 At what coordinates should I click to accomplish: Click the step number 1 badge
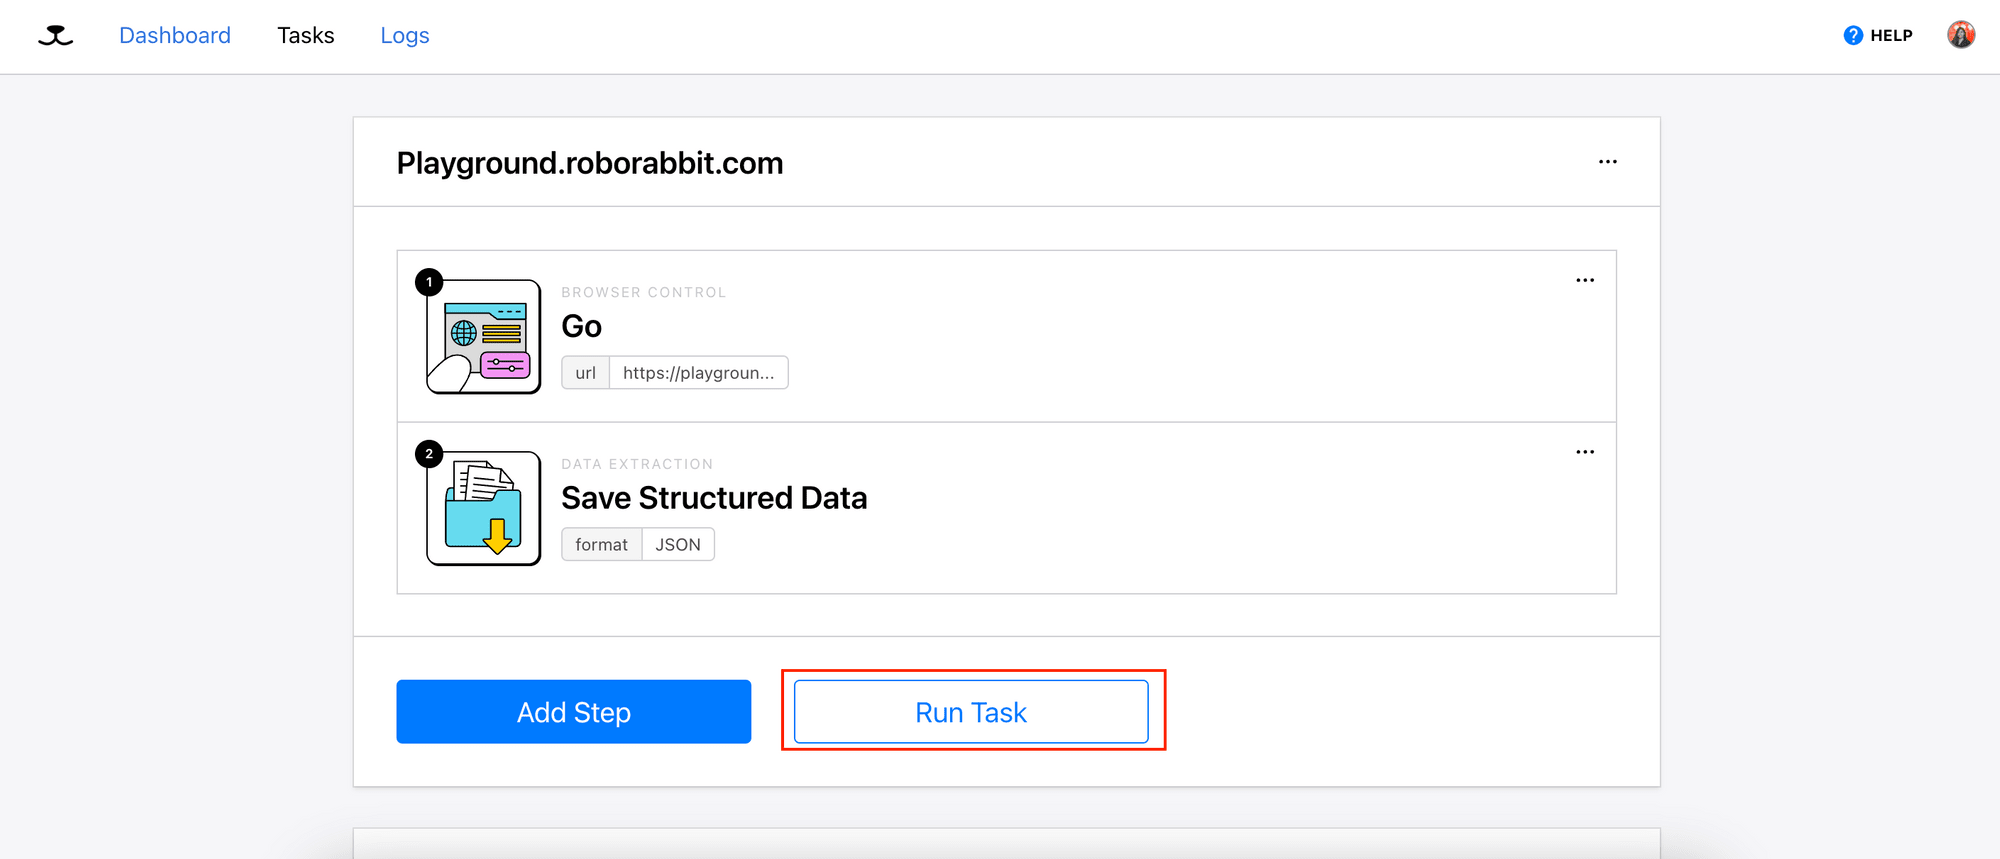pyautogui.click(x=429, y=282)
